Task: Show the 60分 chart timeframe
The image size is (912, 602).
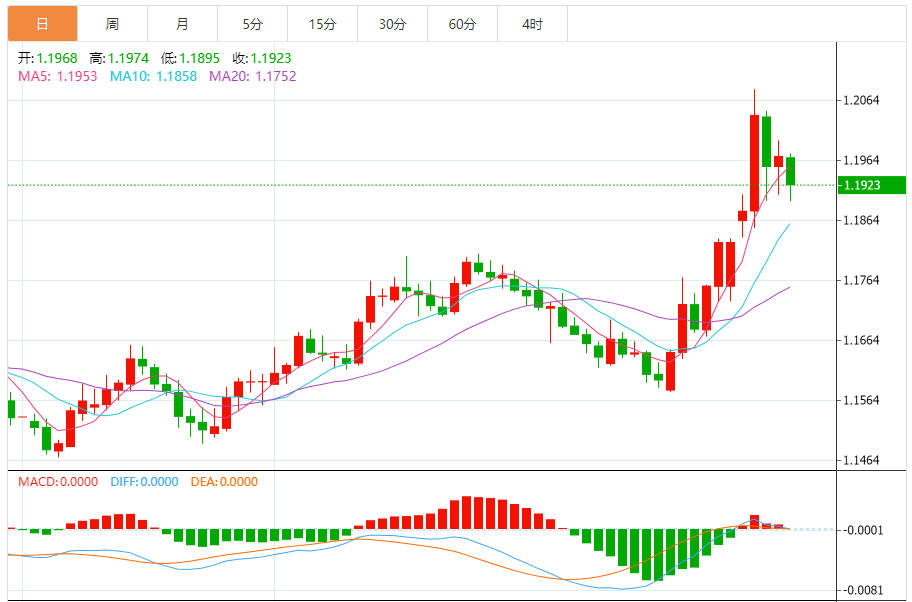Action: click(x=462, y=24)
